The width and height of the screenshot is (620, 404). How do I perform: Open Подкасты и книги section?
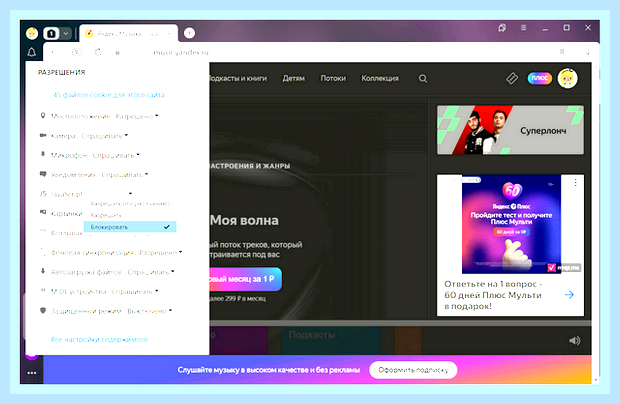pos(238,78)
